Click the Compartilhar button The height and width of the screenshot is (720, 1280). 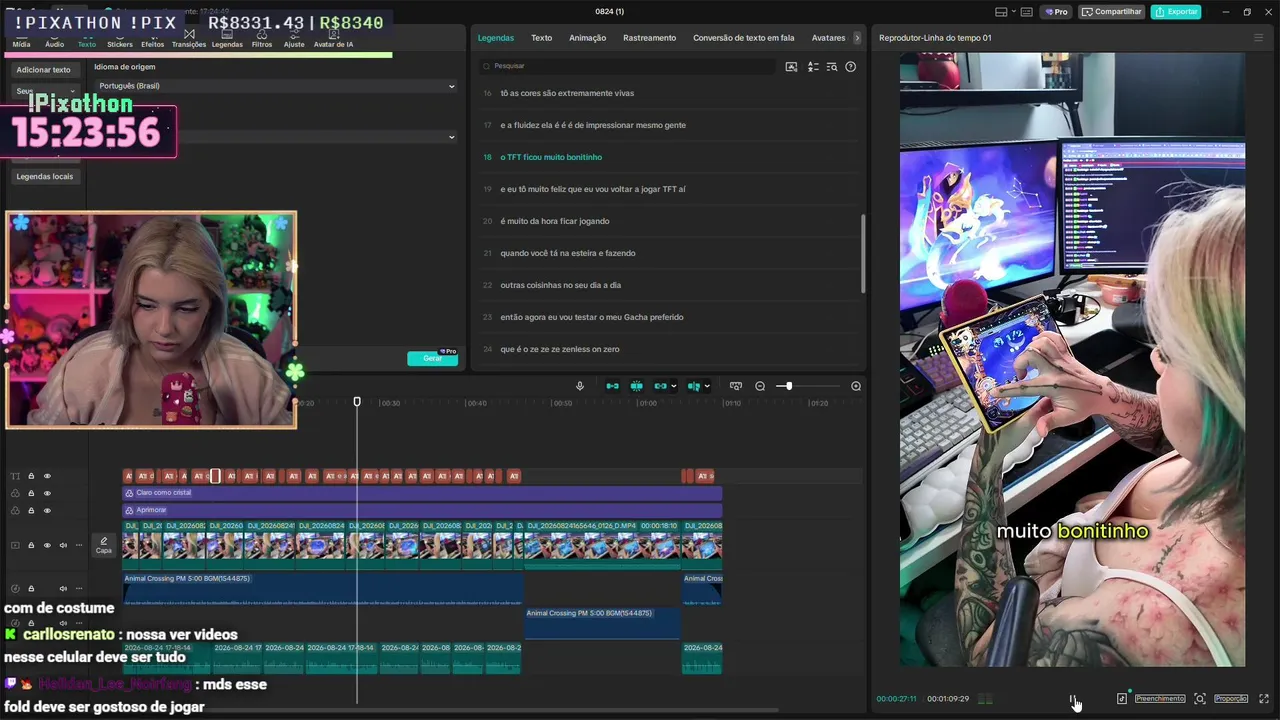point(1112,12)
